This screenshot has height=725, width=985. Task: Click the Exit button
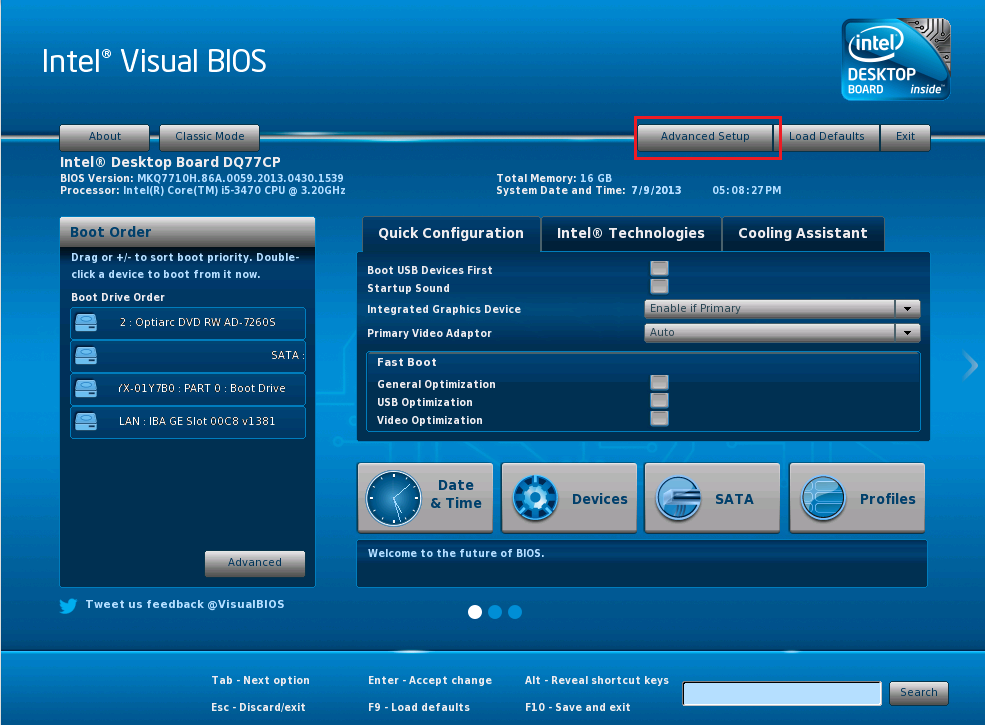[905, 137]
